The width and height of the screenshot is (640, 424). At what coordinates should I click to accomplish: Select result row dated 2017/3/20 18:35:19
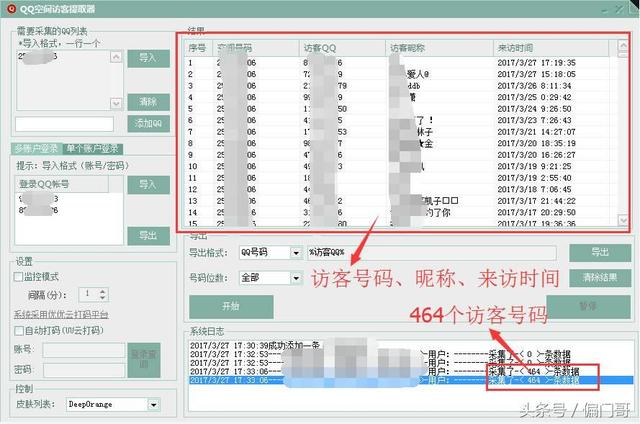point(400,143)
